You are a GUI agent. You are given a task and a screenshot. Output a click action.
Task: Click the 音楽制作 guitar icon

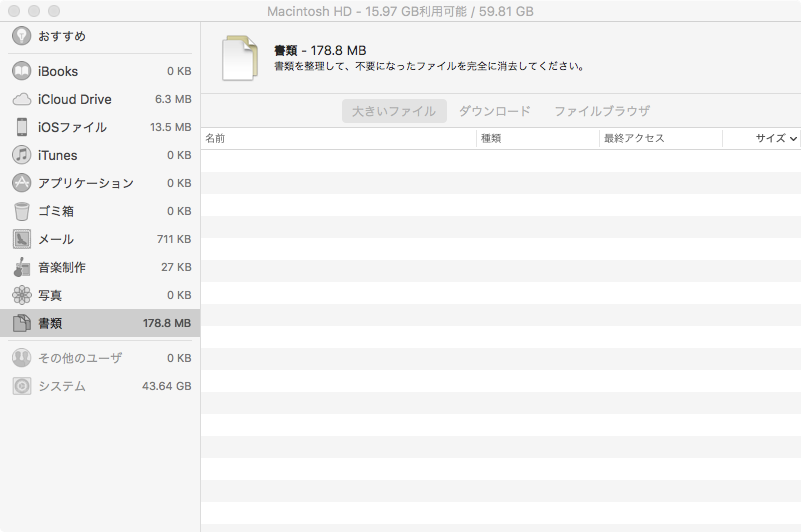[x=21, y=267]
